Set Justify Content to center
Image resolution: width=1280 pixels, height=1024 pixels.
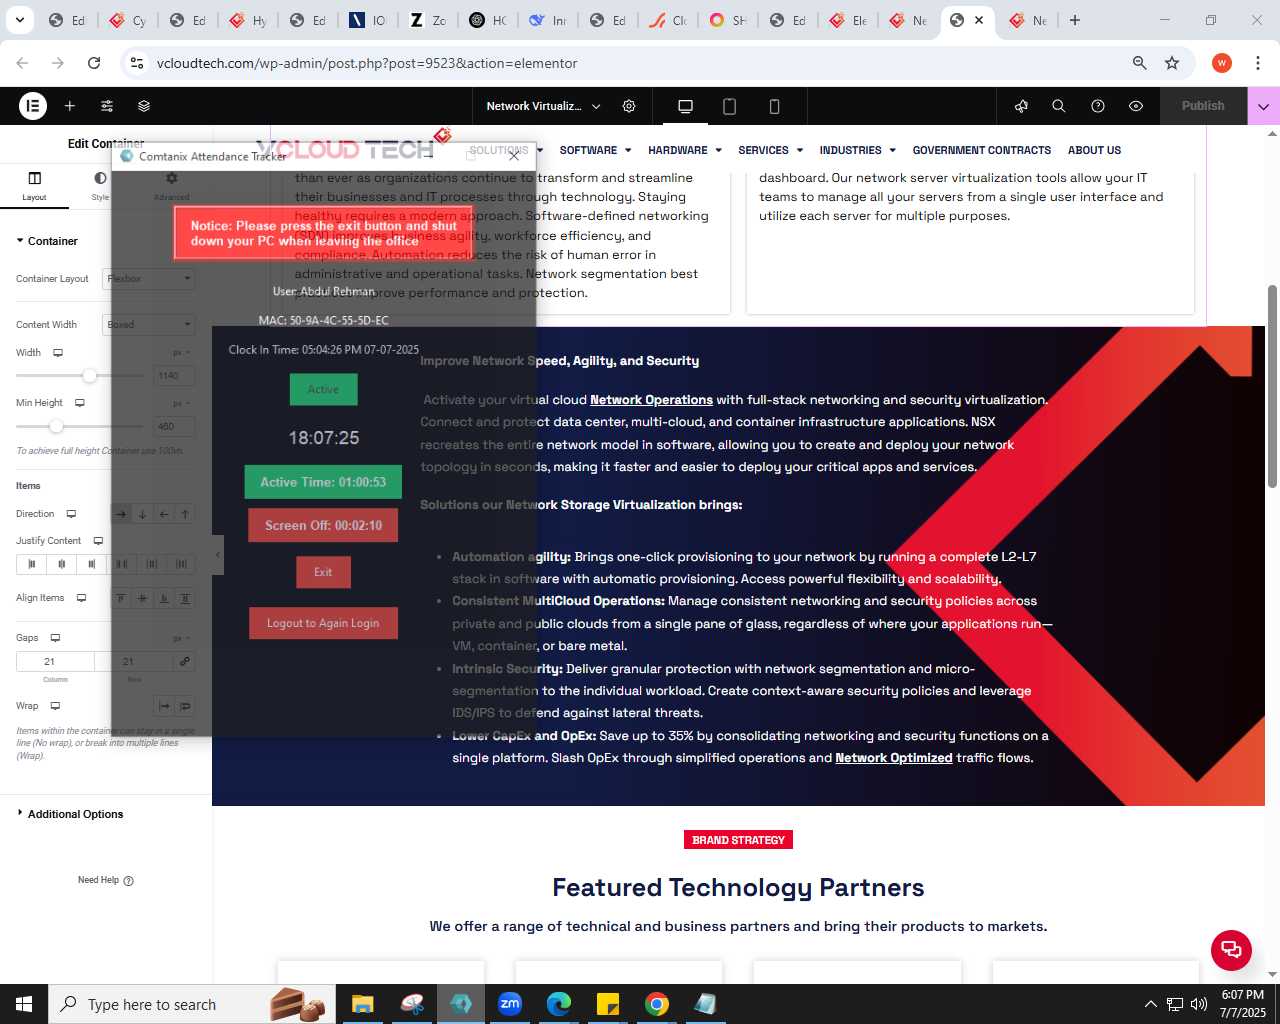pyautogui.click(x=61, y=564)
